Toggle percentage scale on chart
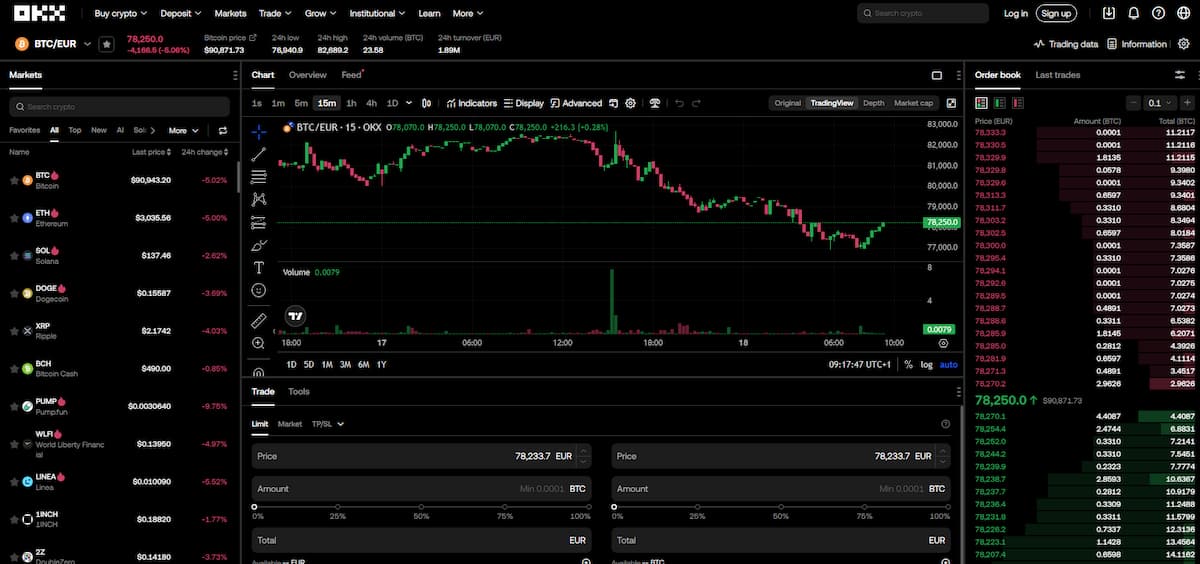 (x=908, y=365)
